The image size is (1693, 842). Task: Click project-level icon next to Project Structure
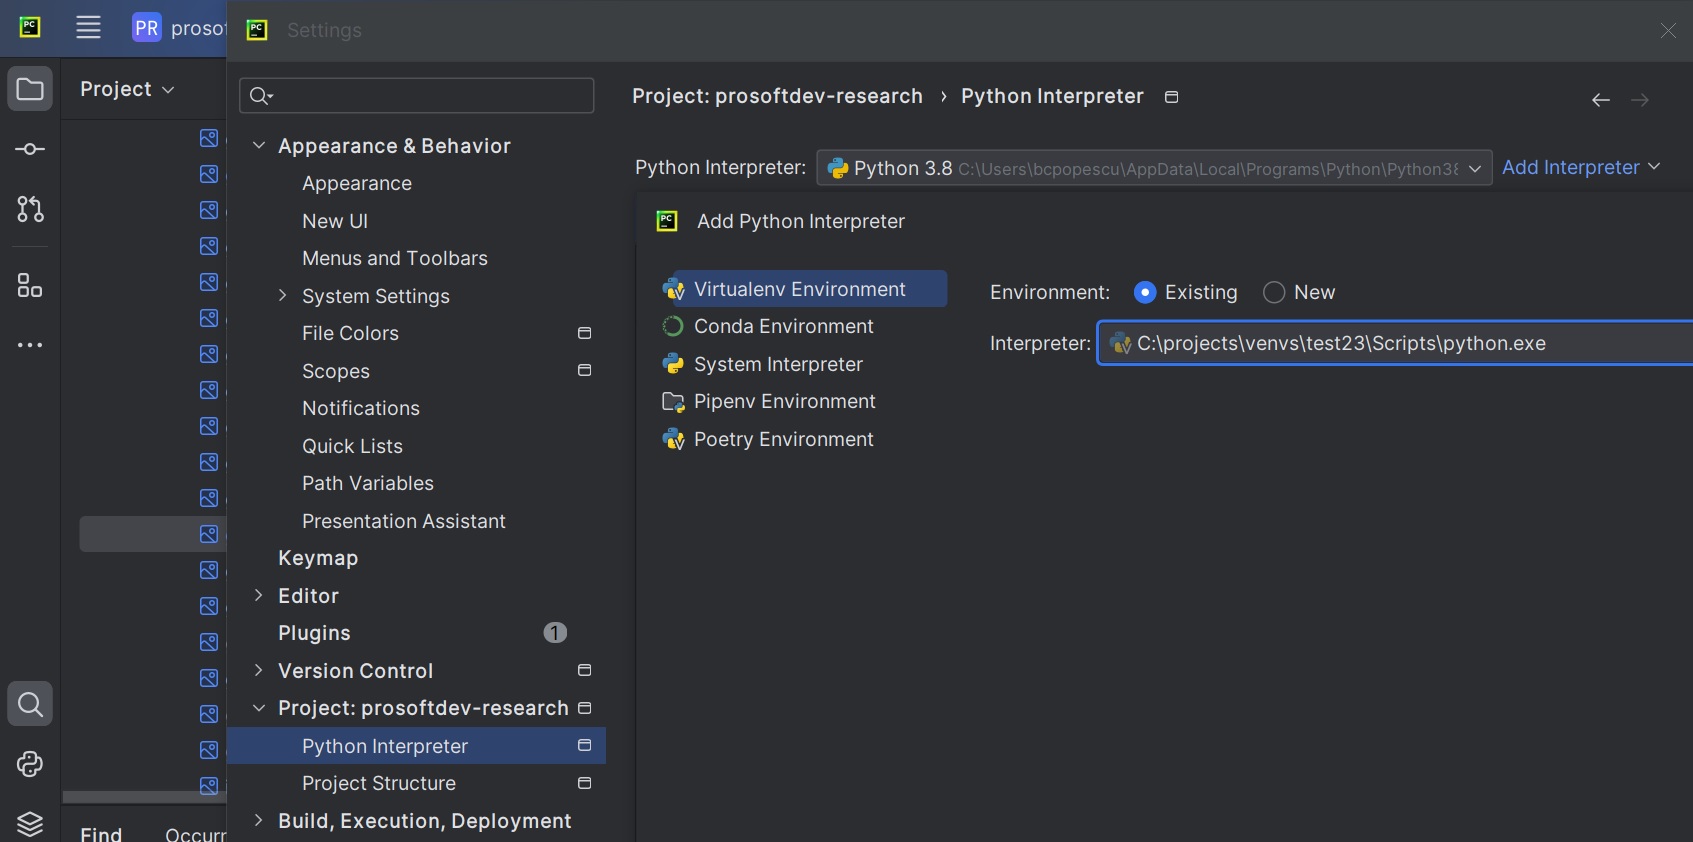click(x=585, y=783)
